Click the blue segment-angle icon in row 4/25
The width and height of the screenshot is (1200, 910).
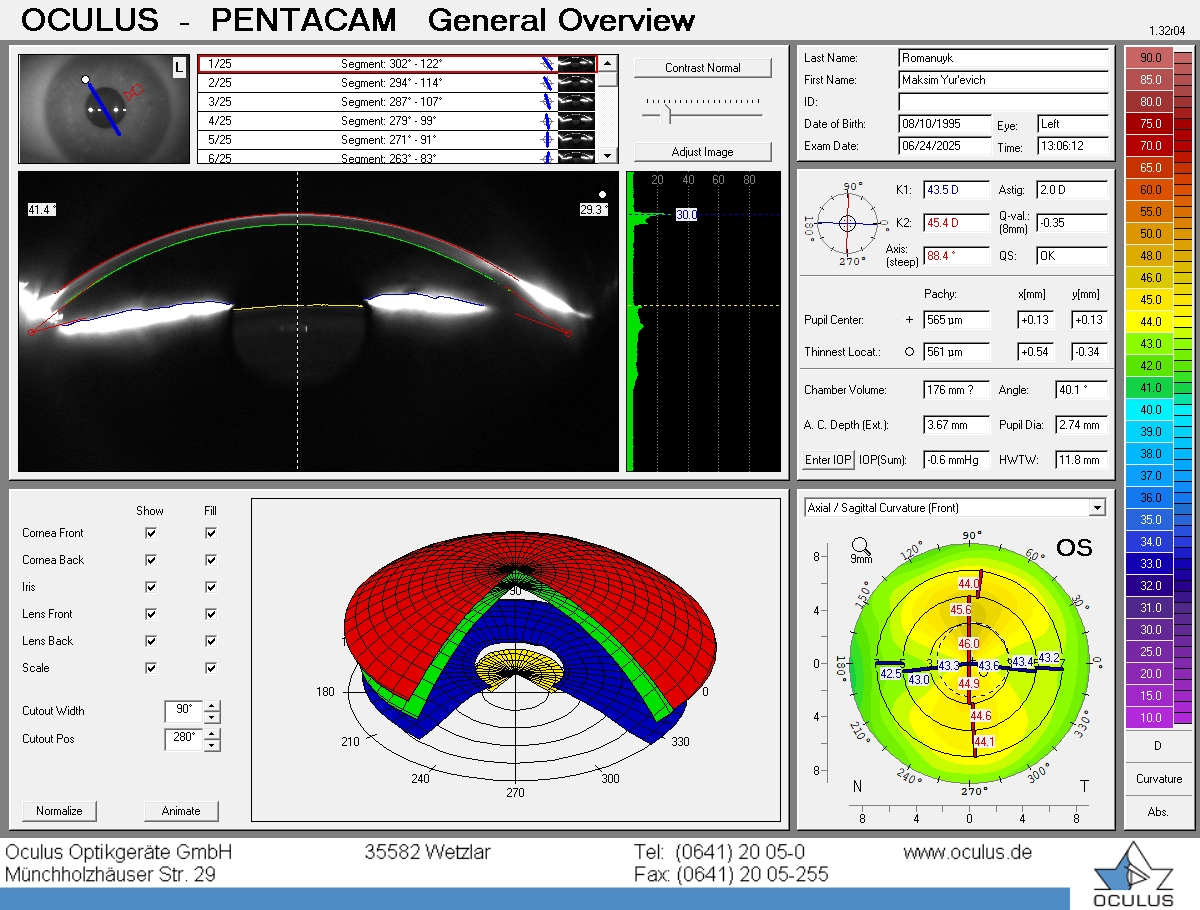(x=547, y=120)
